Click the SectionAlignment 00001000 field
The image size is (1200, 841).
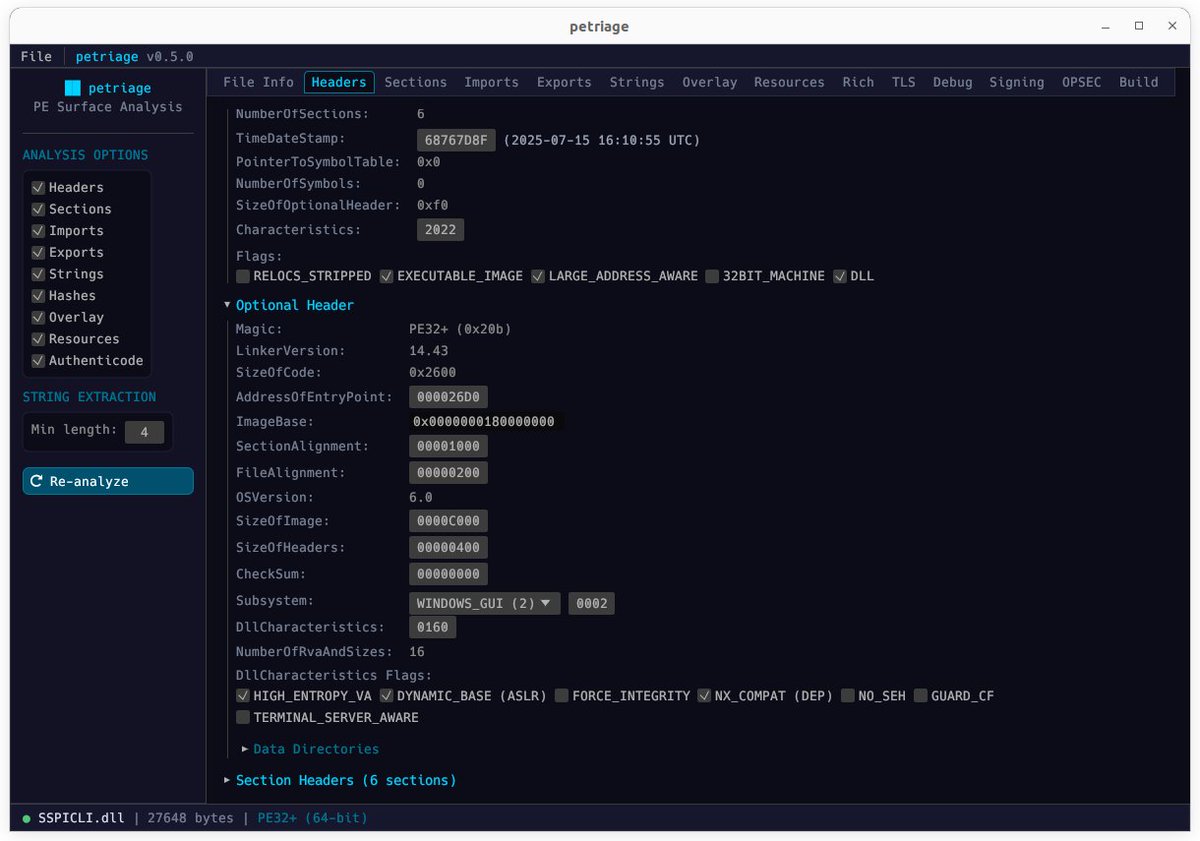point(448,447)
